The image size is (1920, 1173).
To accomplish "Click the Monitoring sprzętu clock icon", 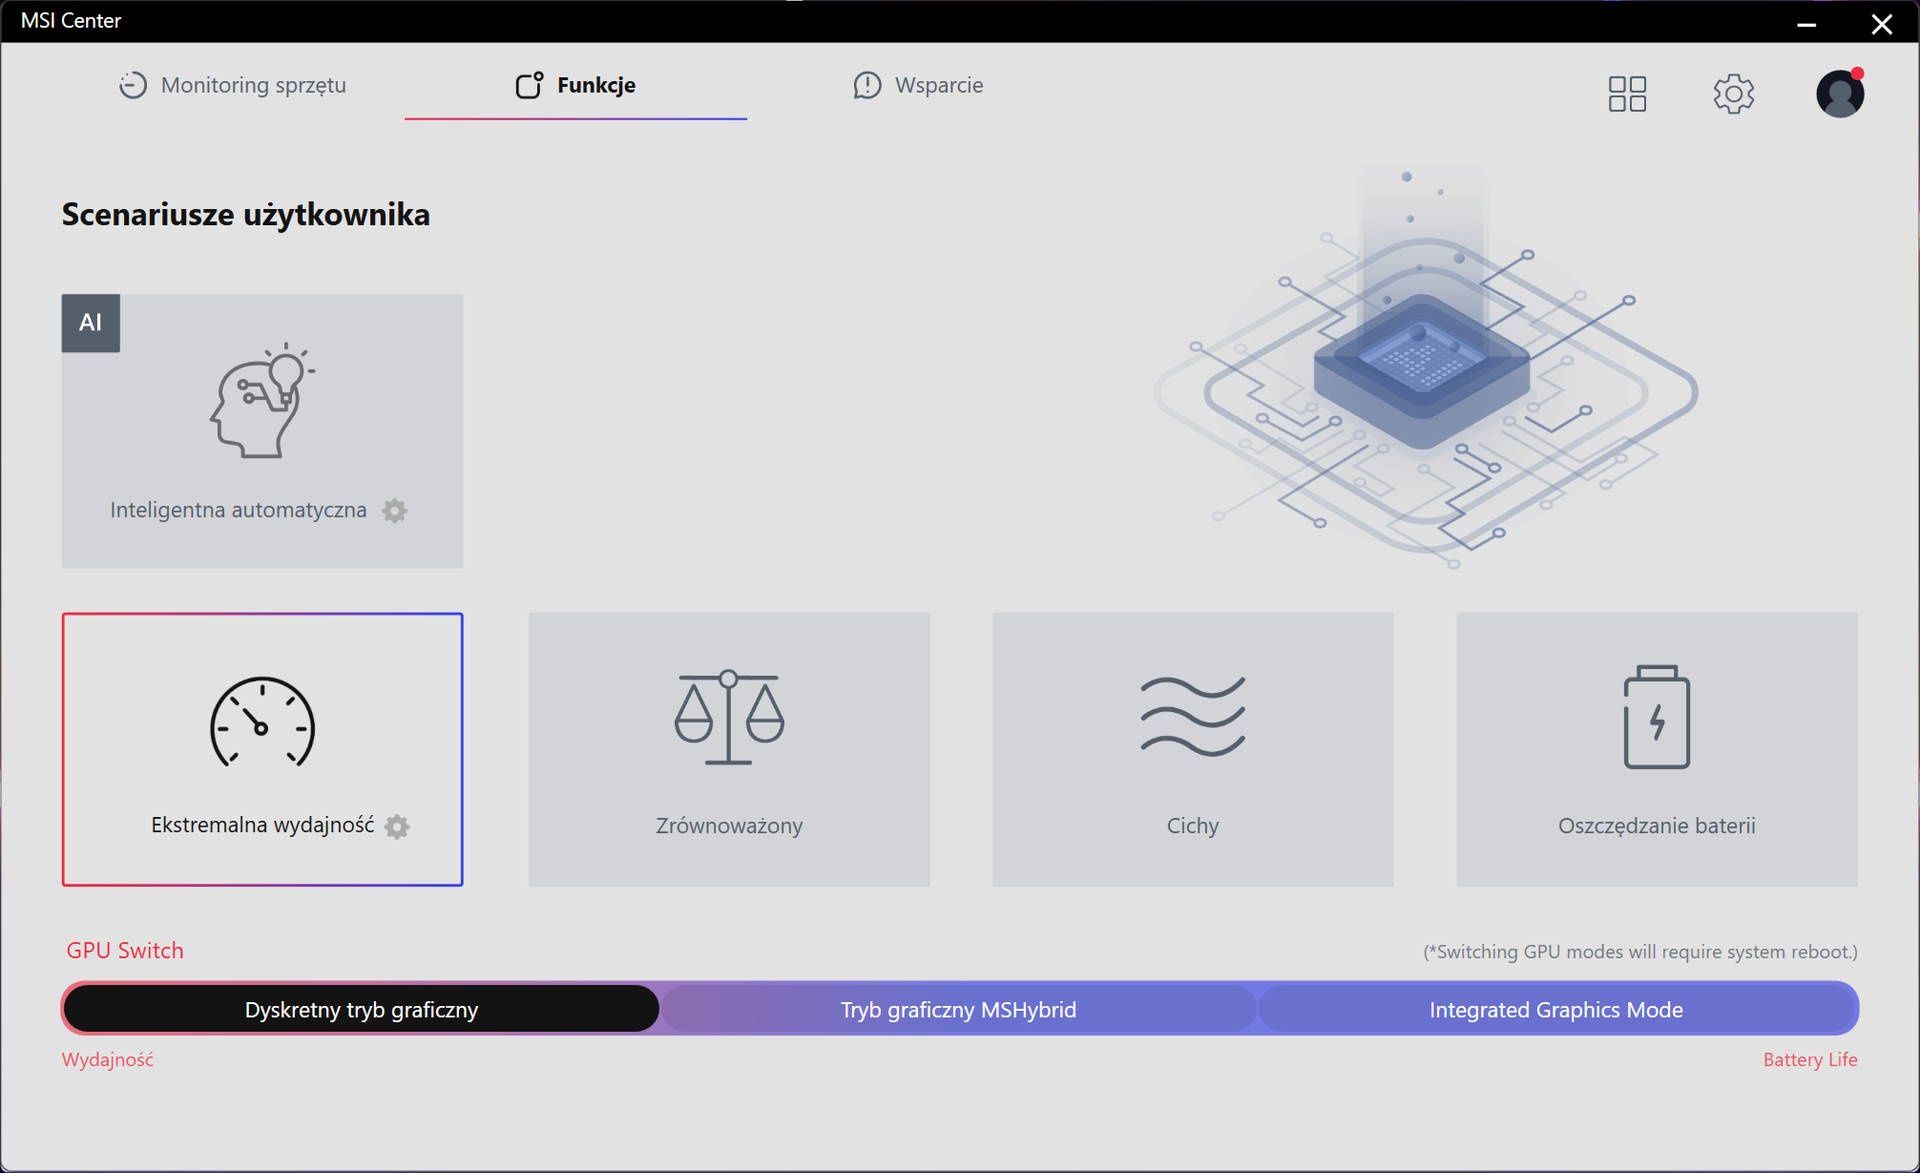I will pos(132,86).
